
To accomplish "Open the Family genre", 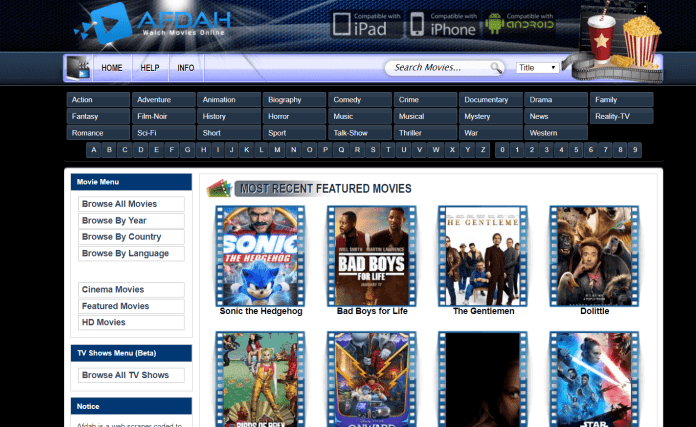I will click(x=621, y=100).
